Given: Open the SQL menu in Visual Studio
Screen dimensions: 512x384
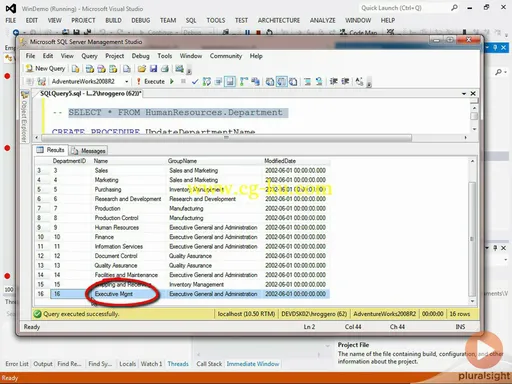Looking at the screenshot, I should [191, 21].
